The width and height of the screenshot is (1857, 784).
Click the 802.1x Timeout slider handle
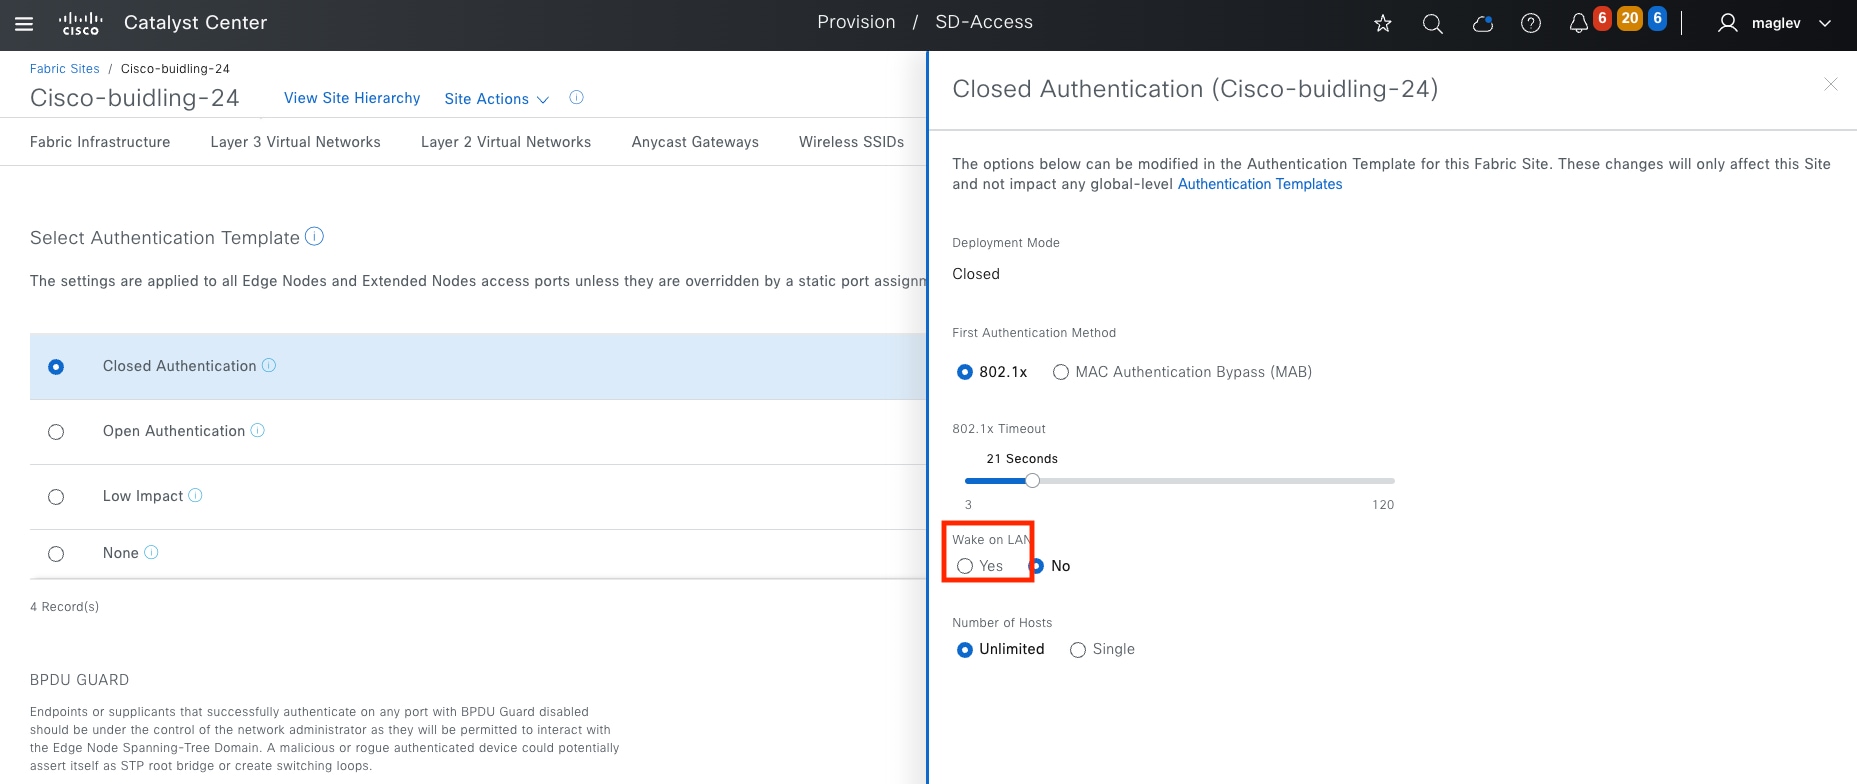point(1032,481)
